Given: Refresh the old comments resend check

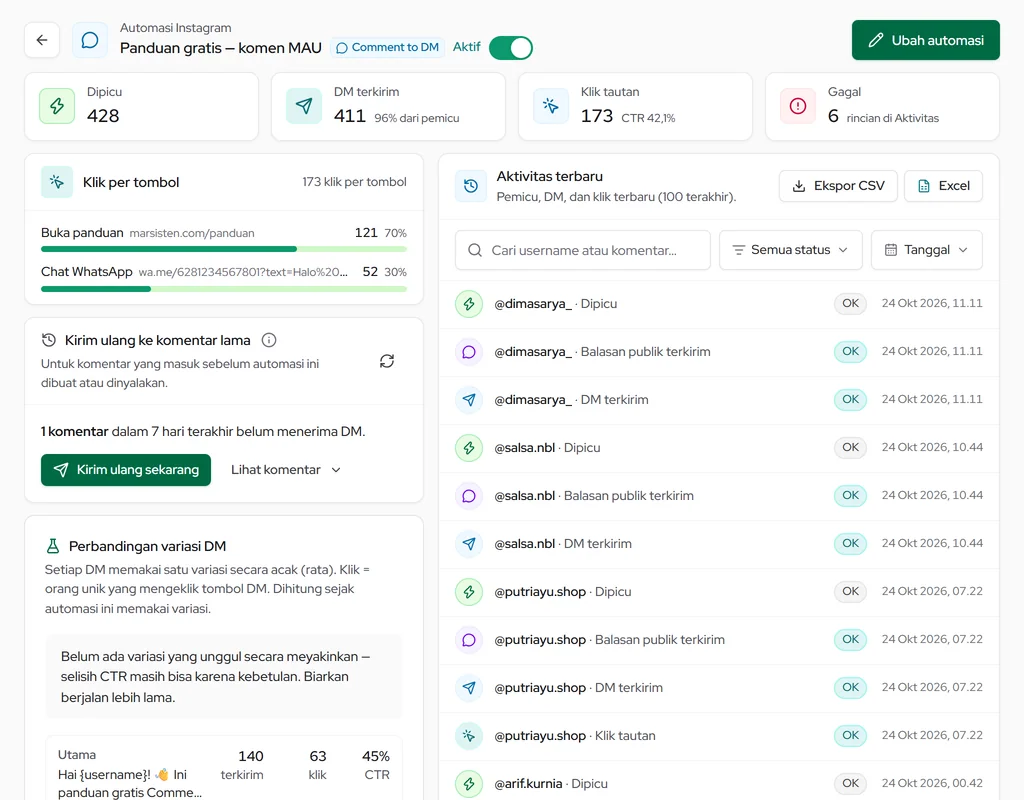Looking at the screenshot, I should pos(387,361).
